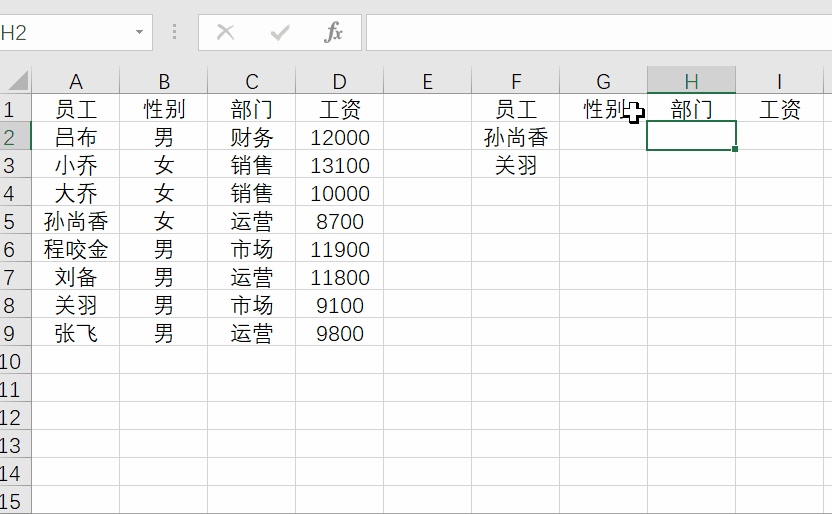Image resolution: width=832 pixels, height=514 pixels.
Task: Click the Name Box showing H2
Action: click(65, 32)
